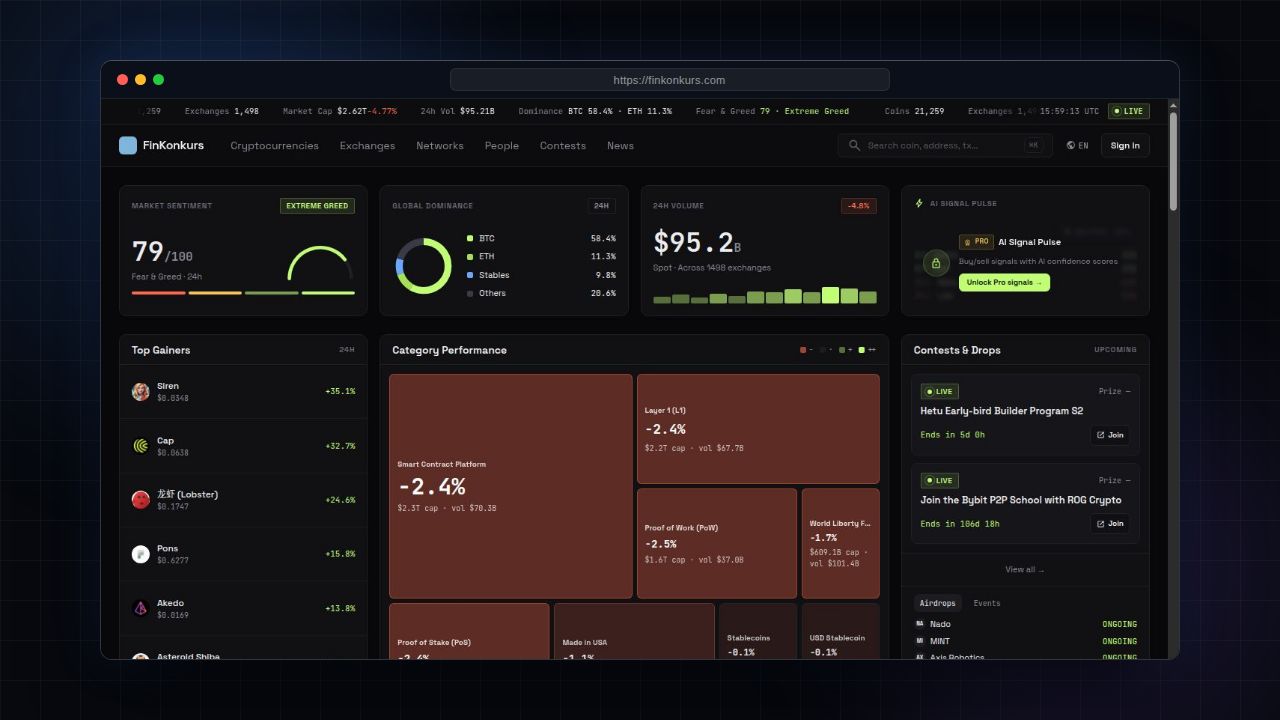Click the browser address bar URL
Screen dimensions: 1280x720
click(x=669, y=80)
